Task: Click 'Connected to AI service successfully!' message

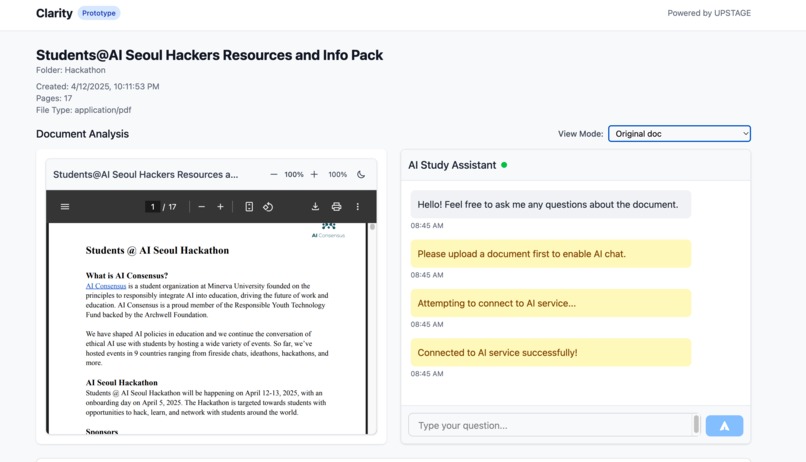Action: [551, 353]
